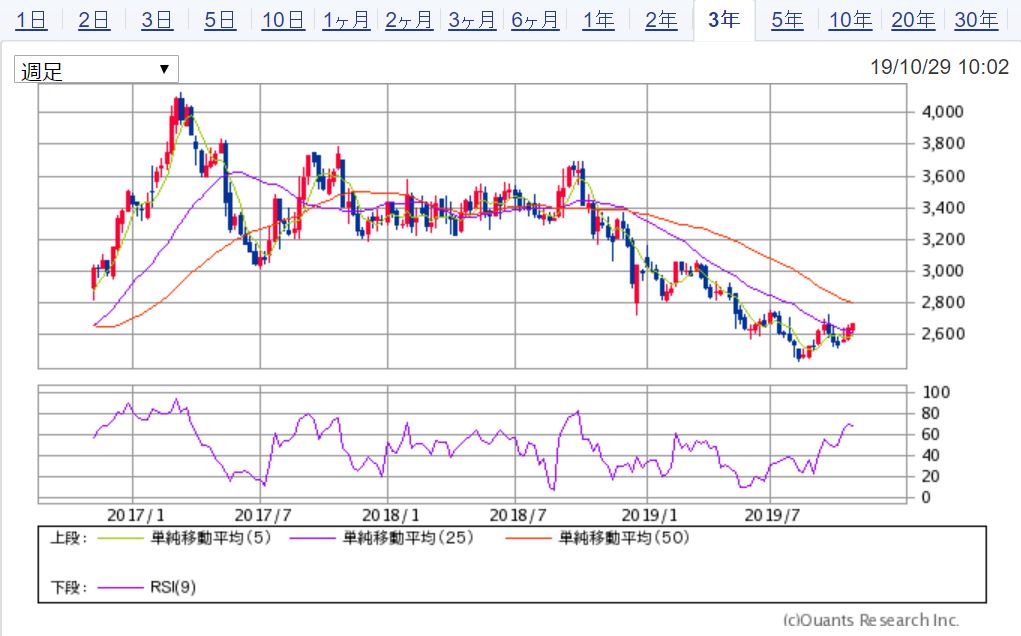Click the 3,800 price axis label
This screenshot has width=1021, height=636.
coord(942,144)
